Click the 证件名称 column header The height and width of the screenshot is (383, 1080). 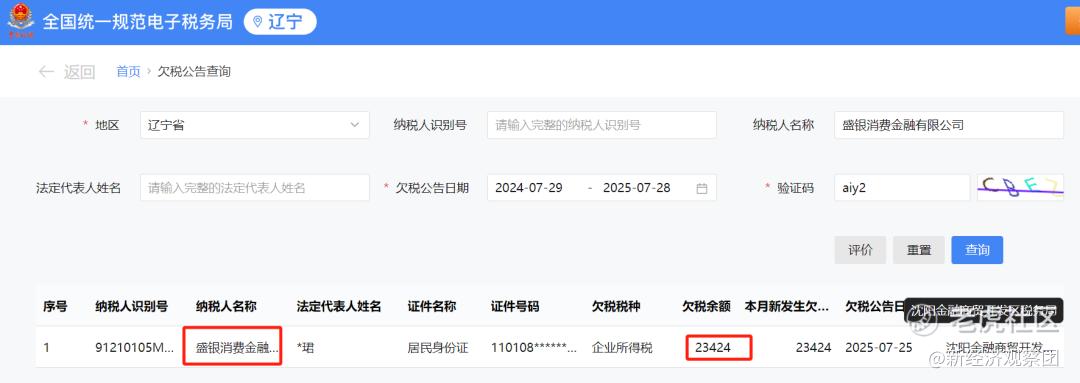click(x=432, y=307)
